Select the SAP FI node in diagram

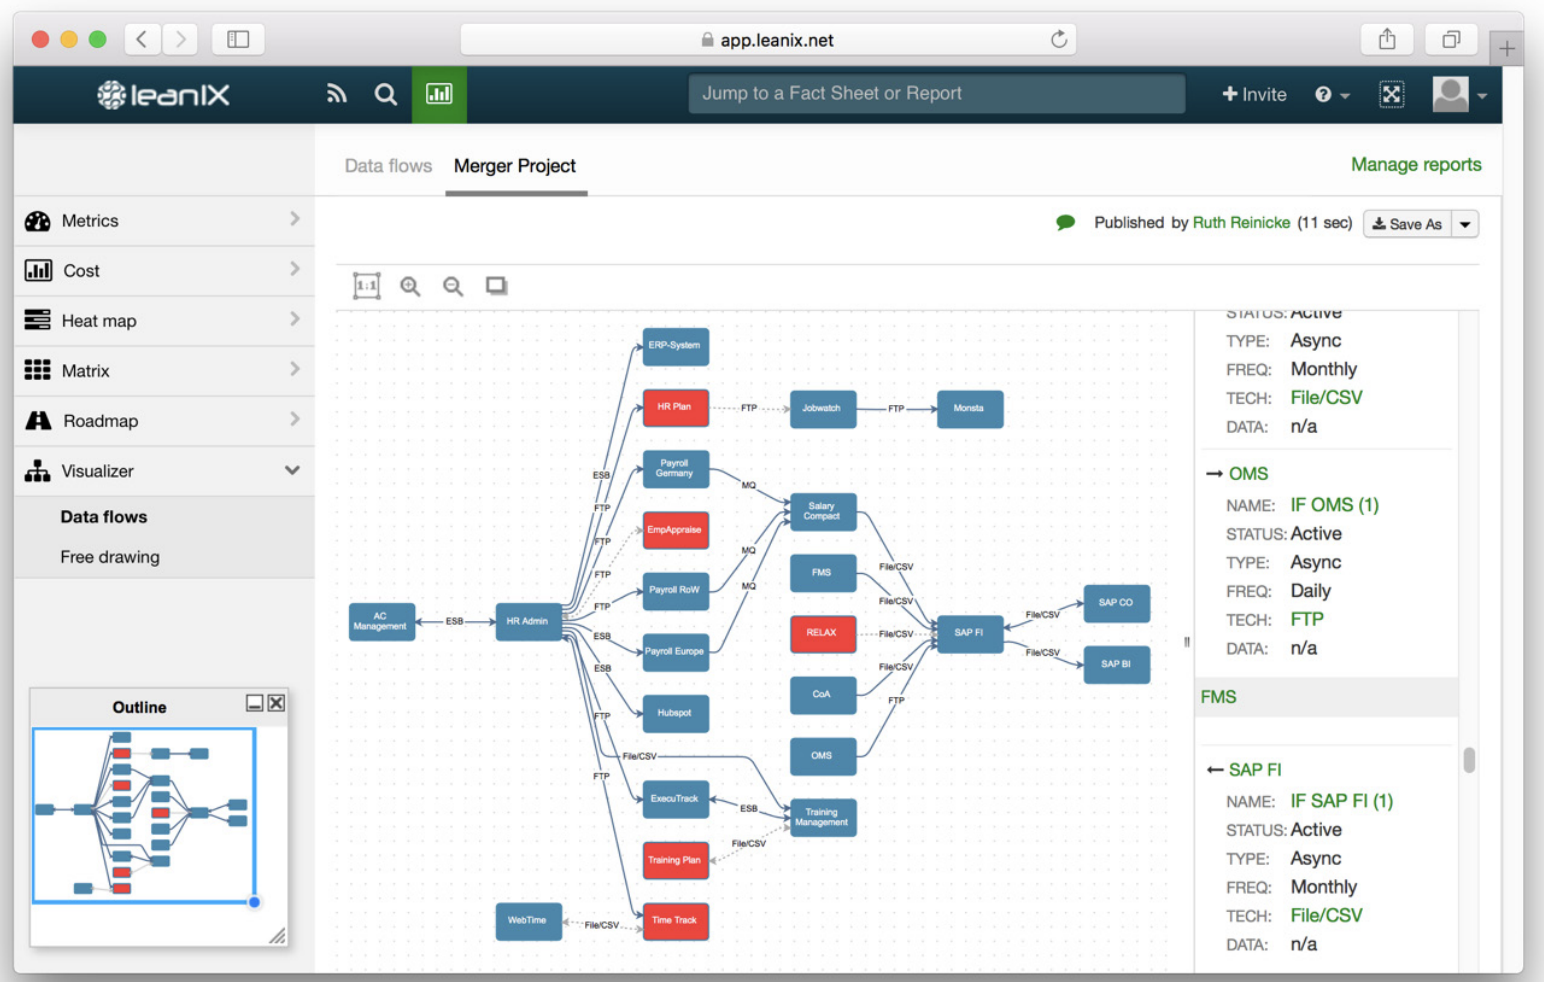(x=969, y=633)
